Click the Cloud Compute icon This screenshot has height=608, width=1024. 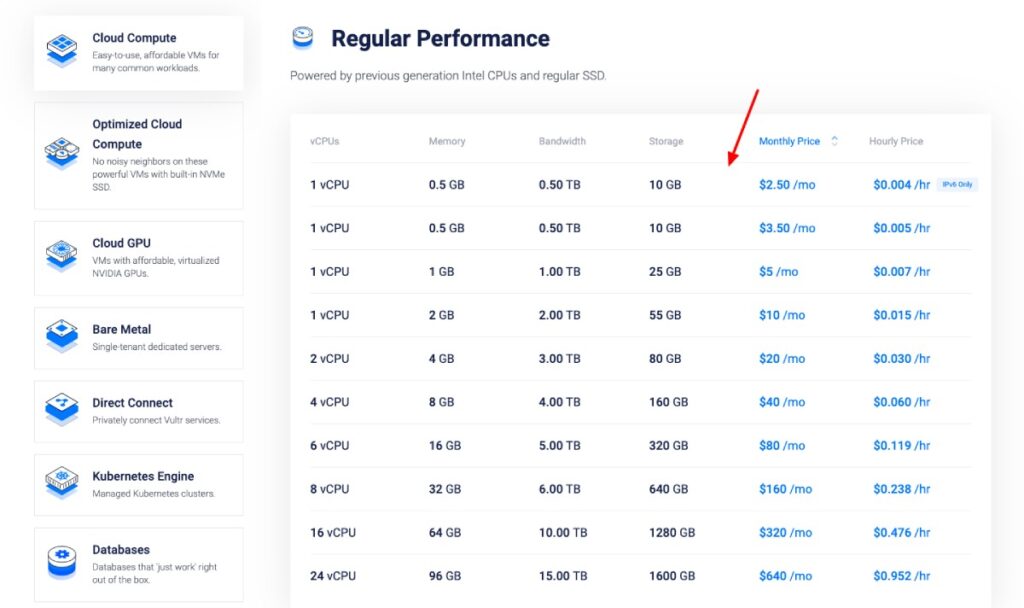(62, 50)
